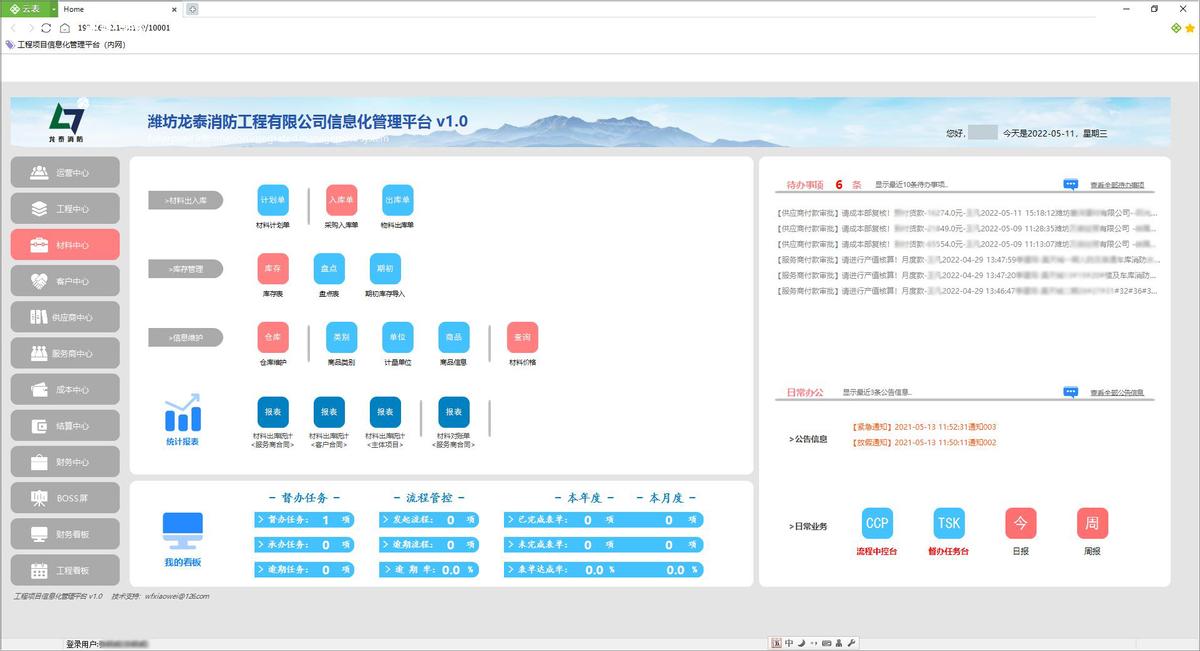Open the TSK 督办任务台 icon
Image resolution: width=1200 pixels, height=651 pixels.
click(948, 522)
